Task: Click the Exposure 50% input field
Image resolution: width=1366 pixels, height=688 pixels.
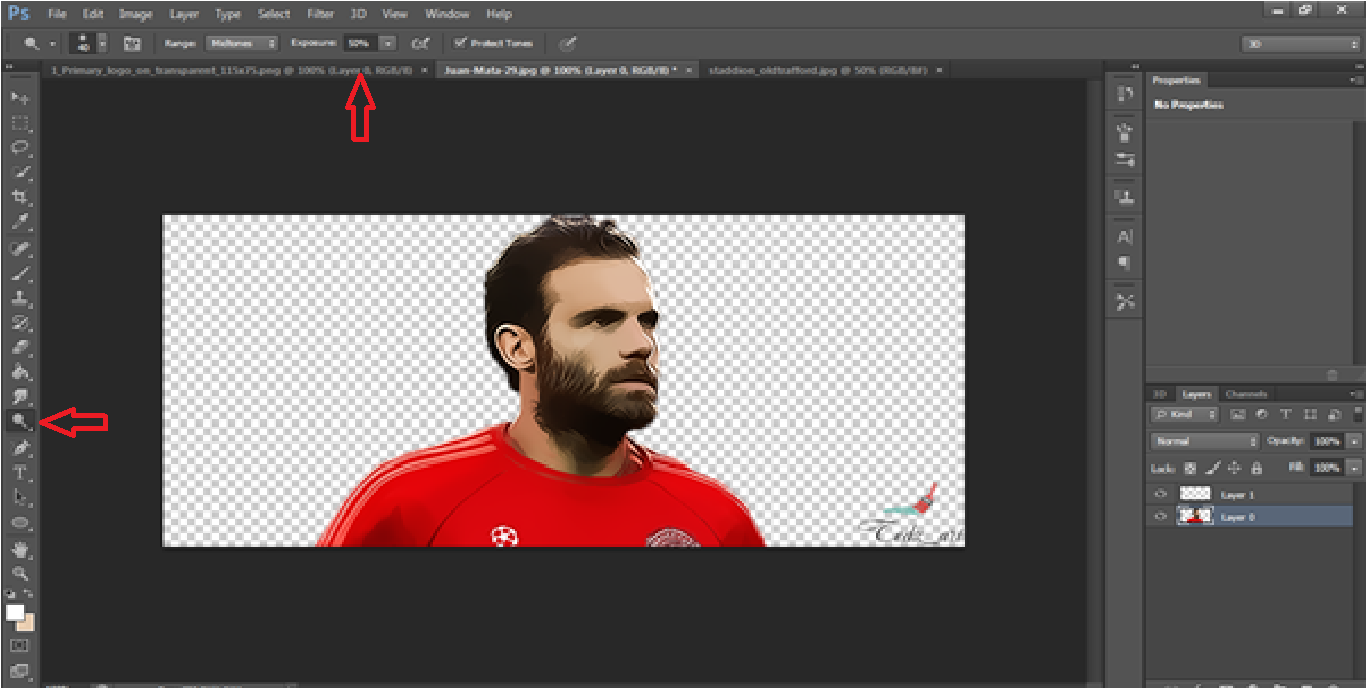Action: pos(360,43)
